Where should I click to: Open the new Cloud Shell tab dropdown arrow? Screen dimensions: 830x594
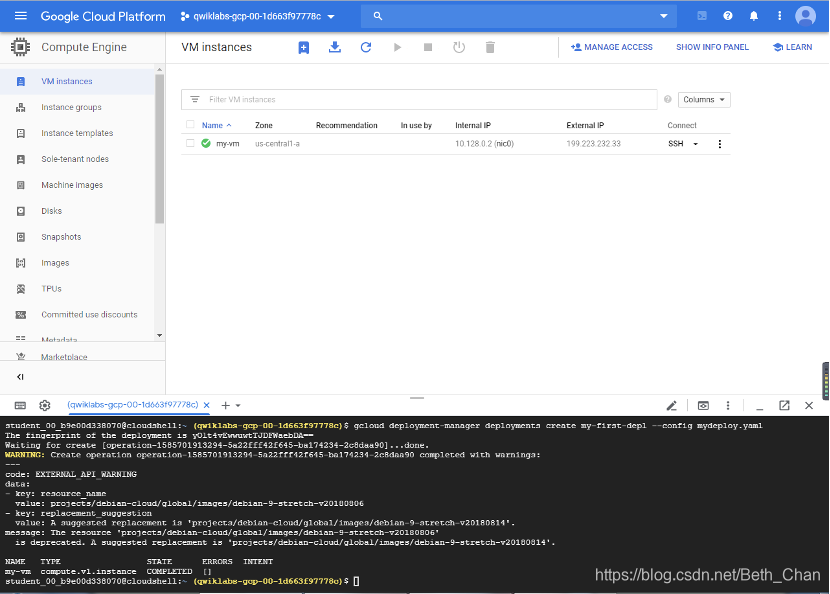click(x=238, y=406)
